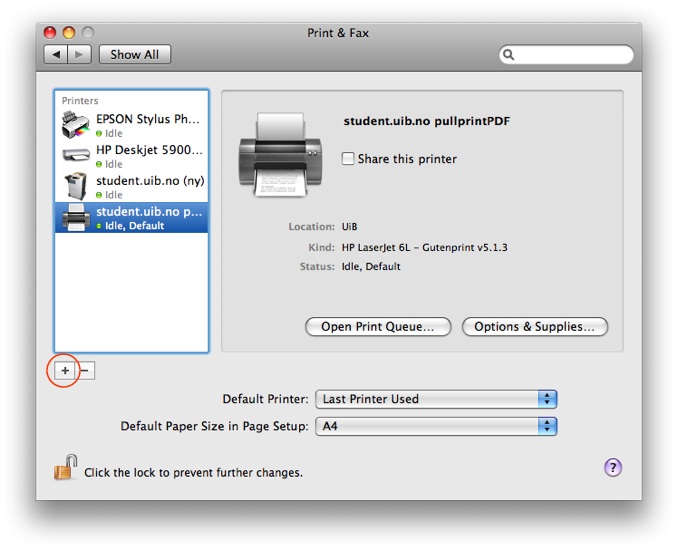Select the HP Deskjet 5900 printer icon
The image size is (678, 550).
pos(75,155)
